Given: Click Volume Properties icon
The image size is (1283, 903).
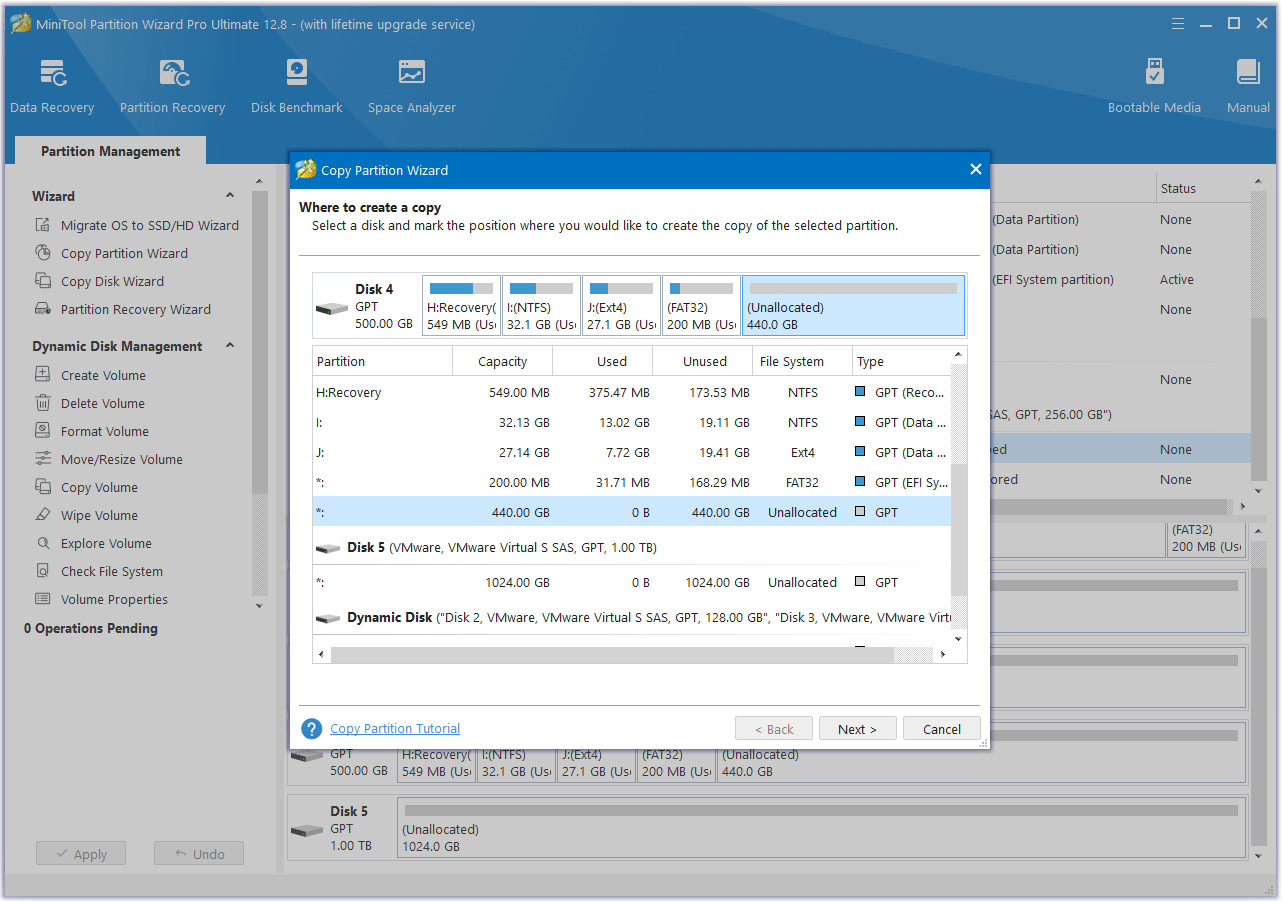Looking at the screenshot, I should 43,599.
